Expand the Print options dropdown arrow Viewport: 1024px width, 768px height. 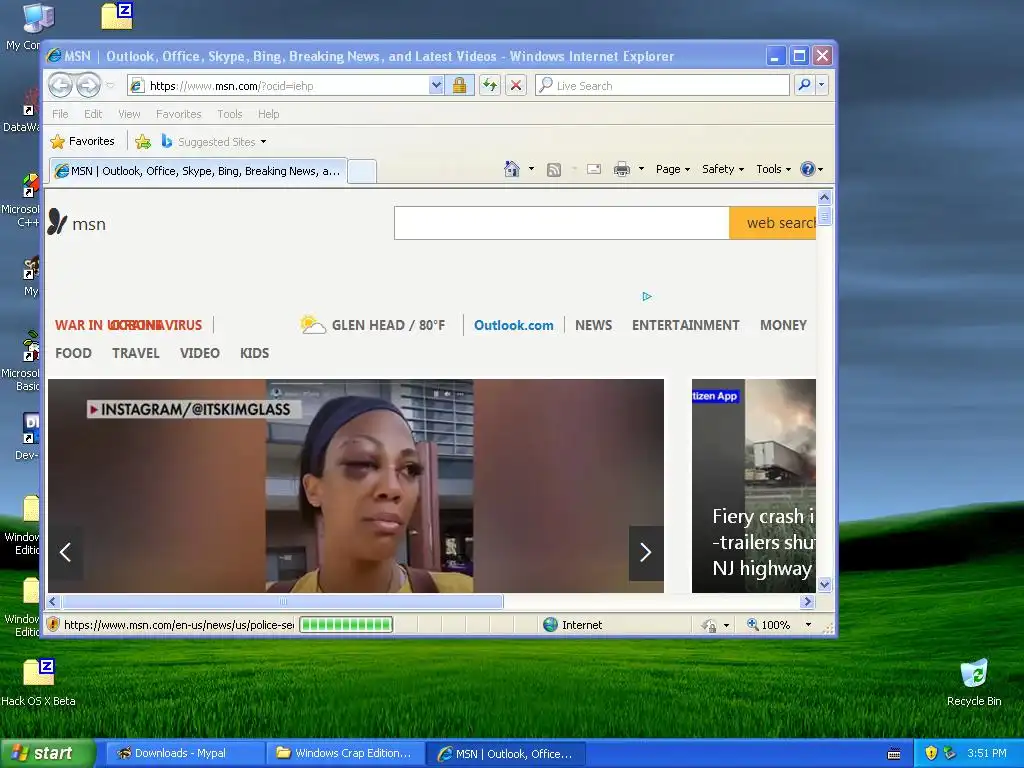click(x=641, y=169)
